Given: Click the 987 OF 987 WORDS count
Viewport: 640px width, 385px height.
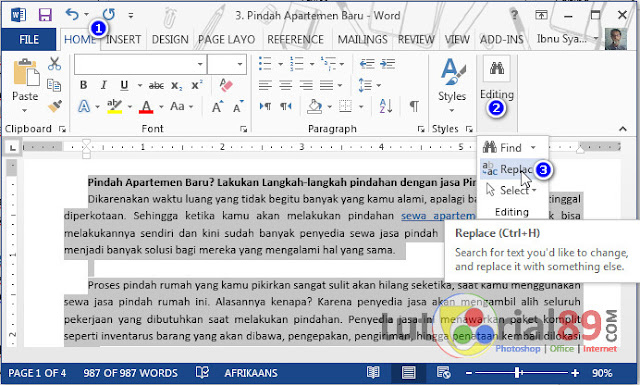Looking at the screenshot, I should 131,373.
